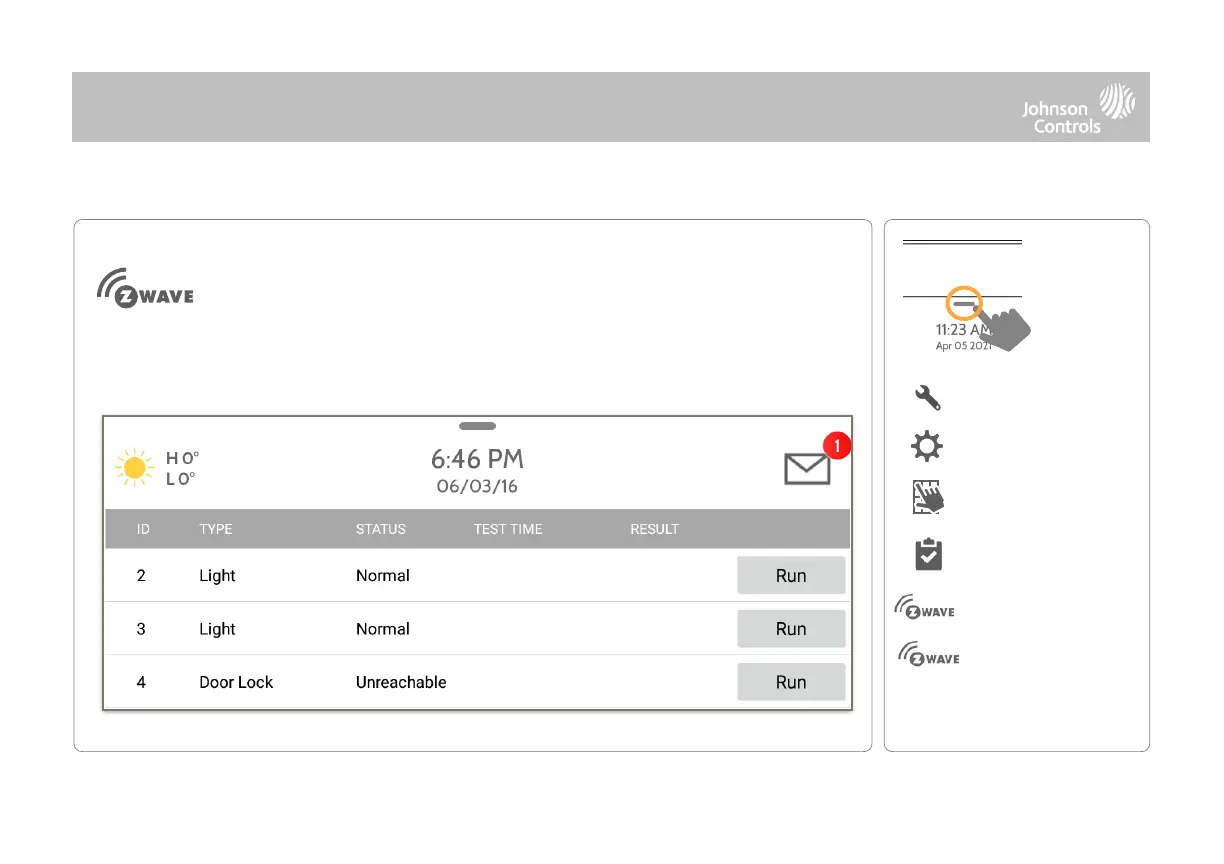Click the STATUS column header

381,529
